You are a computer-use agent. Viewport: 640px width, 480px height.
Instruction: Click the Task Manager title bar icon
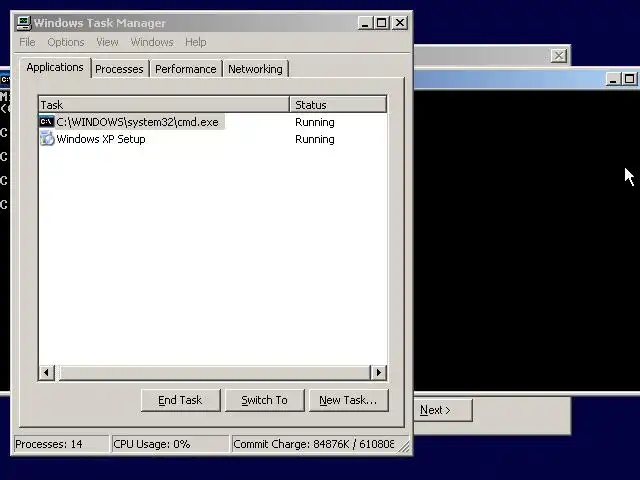tap(24, 23)
